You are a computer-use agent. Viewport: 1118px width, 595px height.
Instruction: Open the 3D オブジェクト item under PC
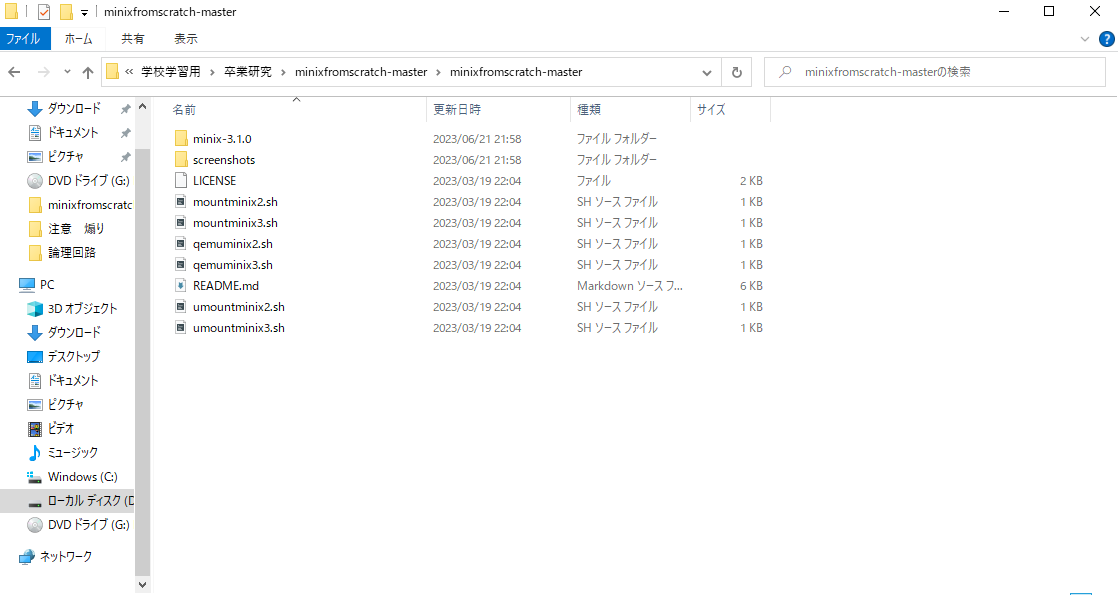(x=82, y=308)
